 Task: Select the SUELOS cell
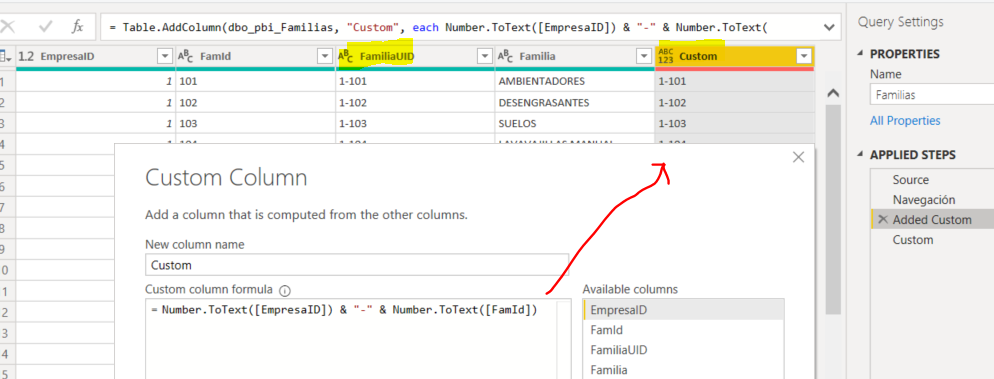[x=574, y=123]
